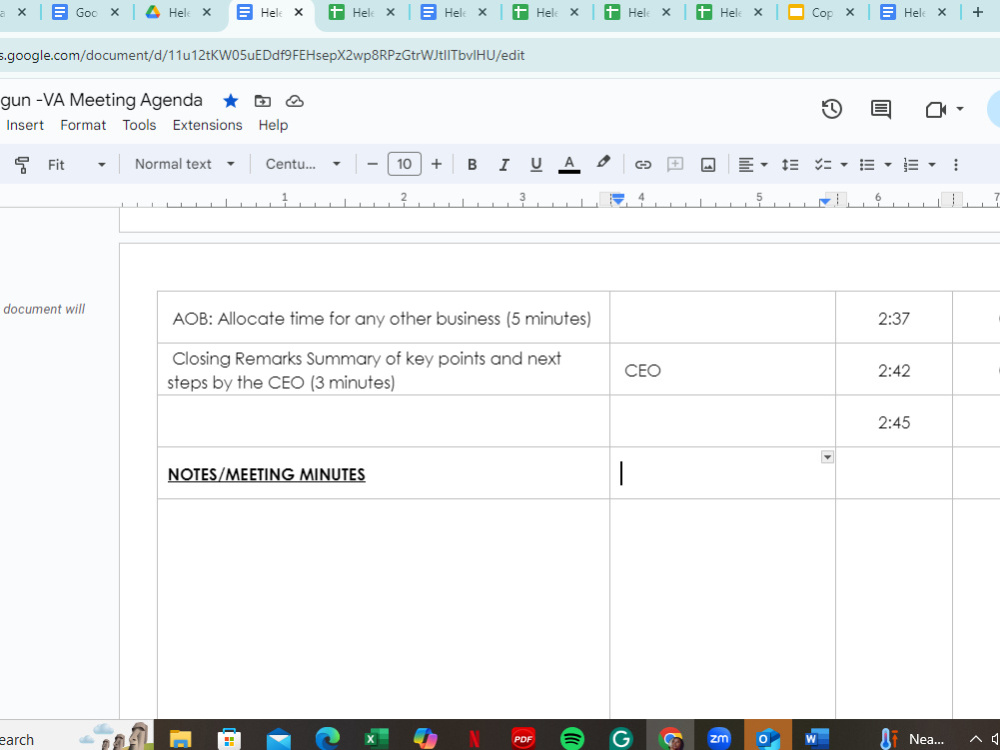Open the Insert menu
Screen dimensions: 1000x750
[x=25, y=125]
